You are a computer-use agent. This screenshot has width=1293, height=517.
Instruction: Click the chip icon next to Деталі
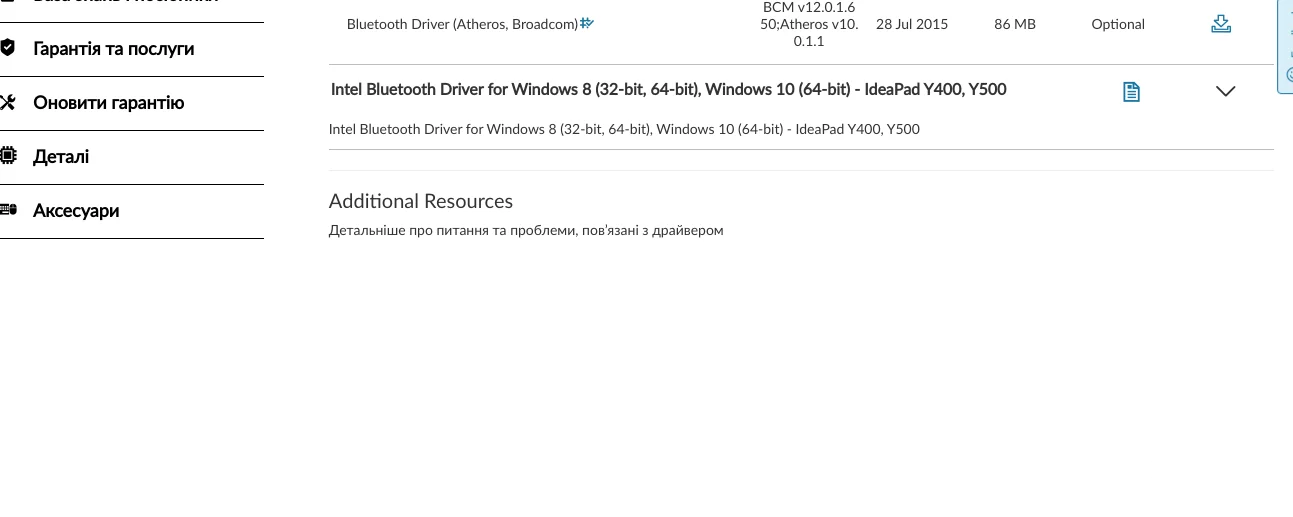(x=8, y=156)
